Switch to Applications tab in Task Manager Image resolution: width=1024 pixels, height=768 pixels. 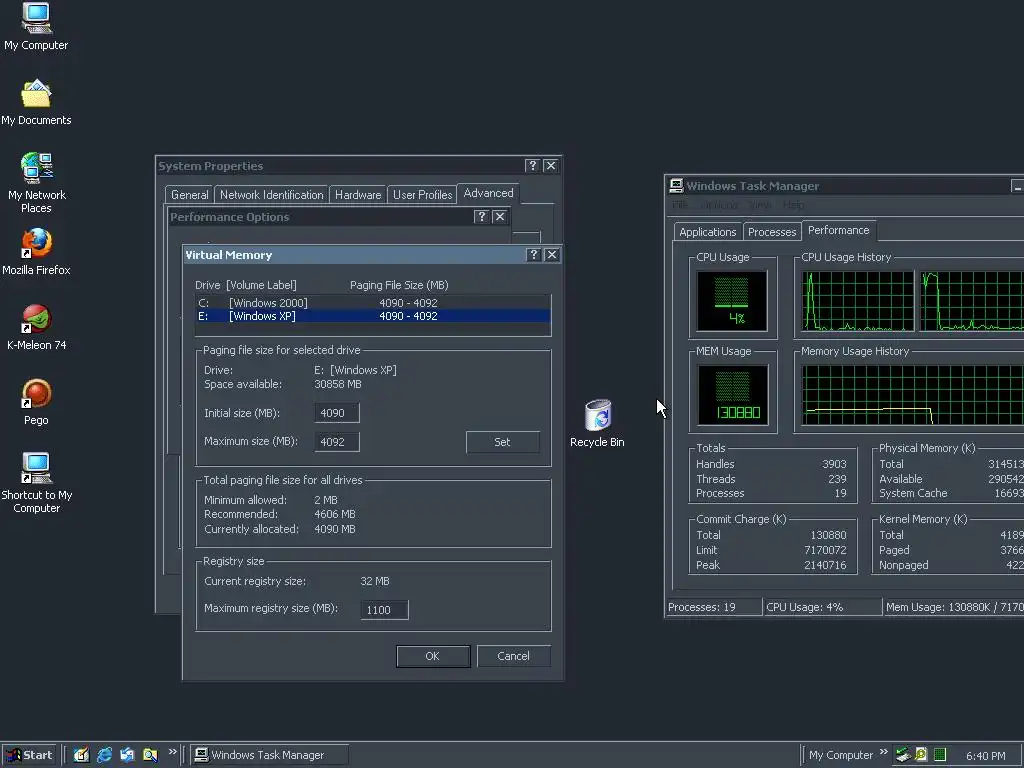707,232
